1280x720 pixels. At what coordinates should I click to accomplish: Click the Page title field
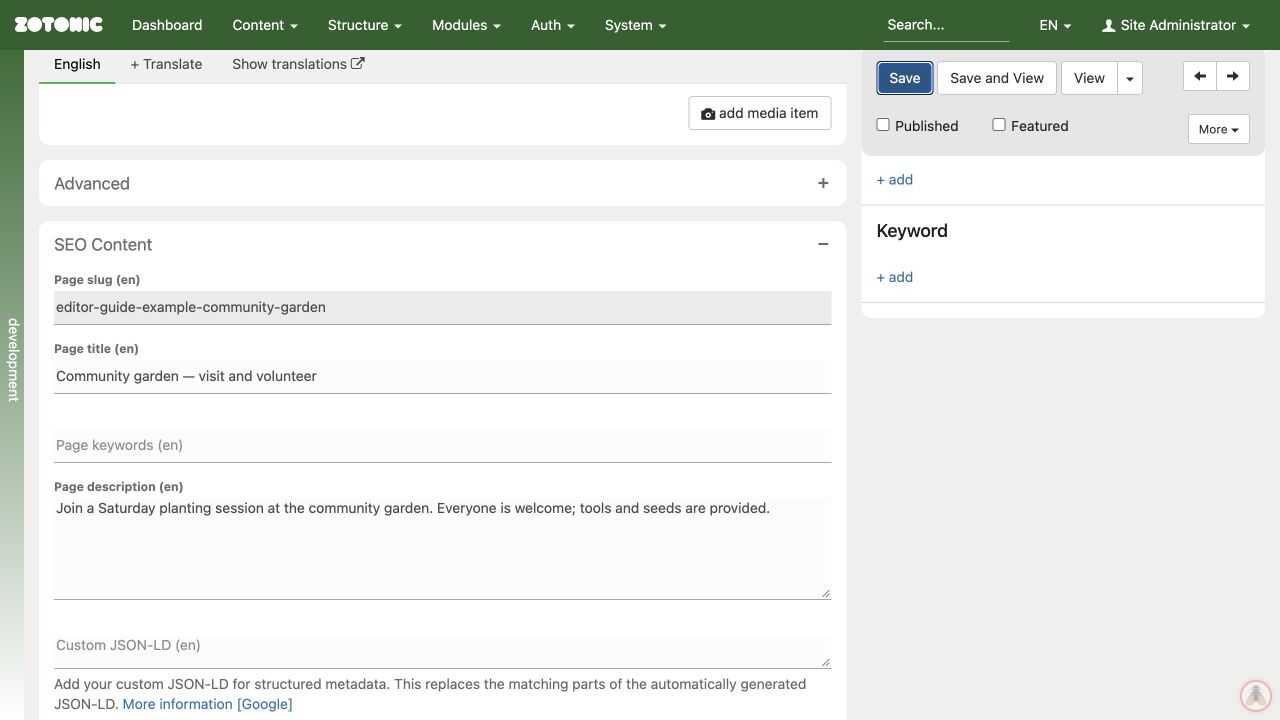click(442, 376)
